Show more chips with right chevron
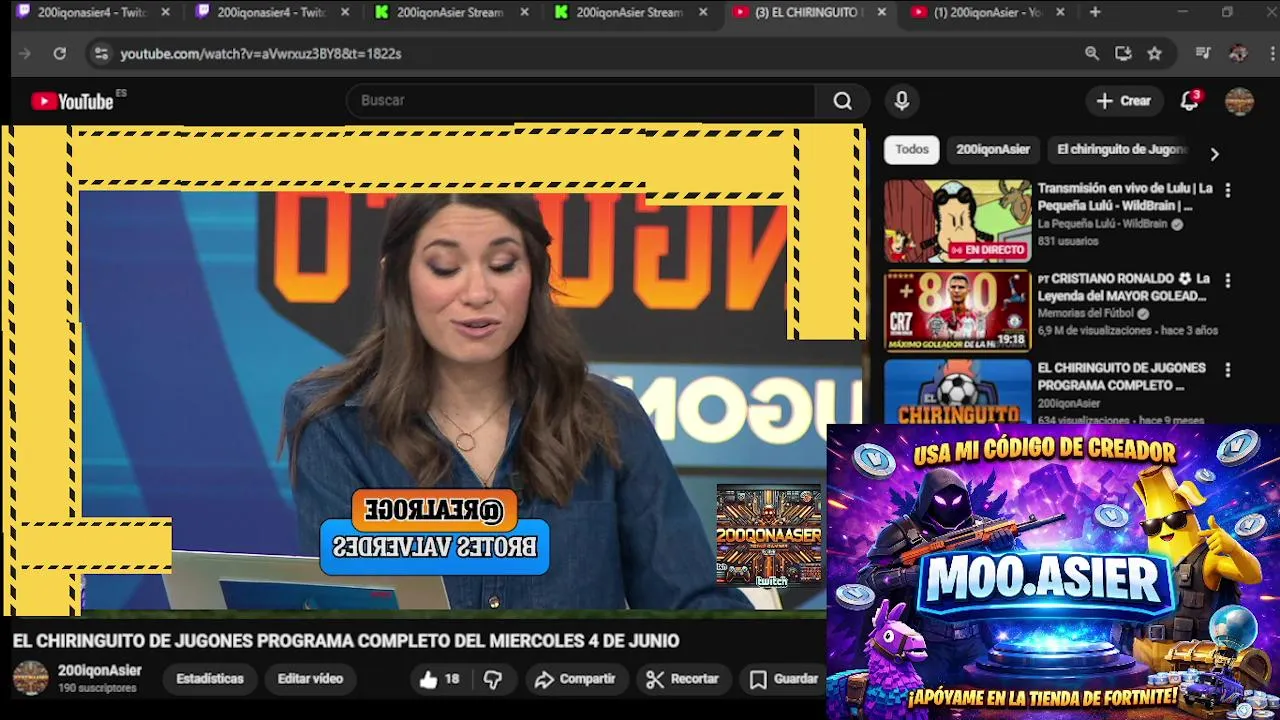1280x720 pixels. tap(1214, 154)
